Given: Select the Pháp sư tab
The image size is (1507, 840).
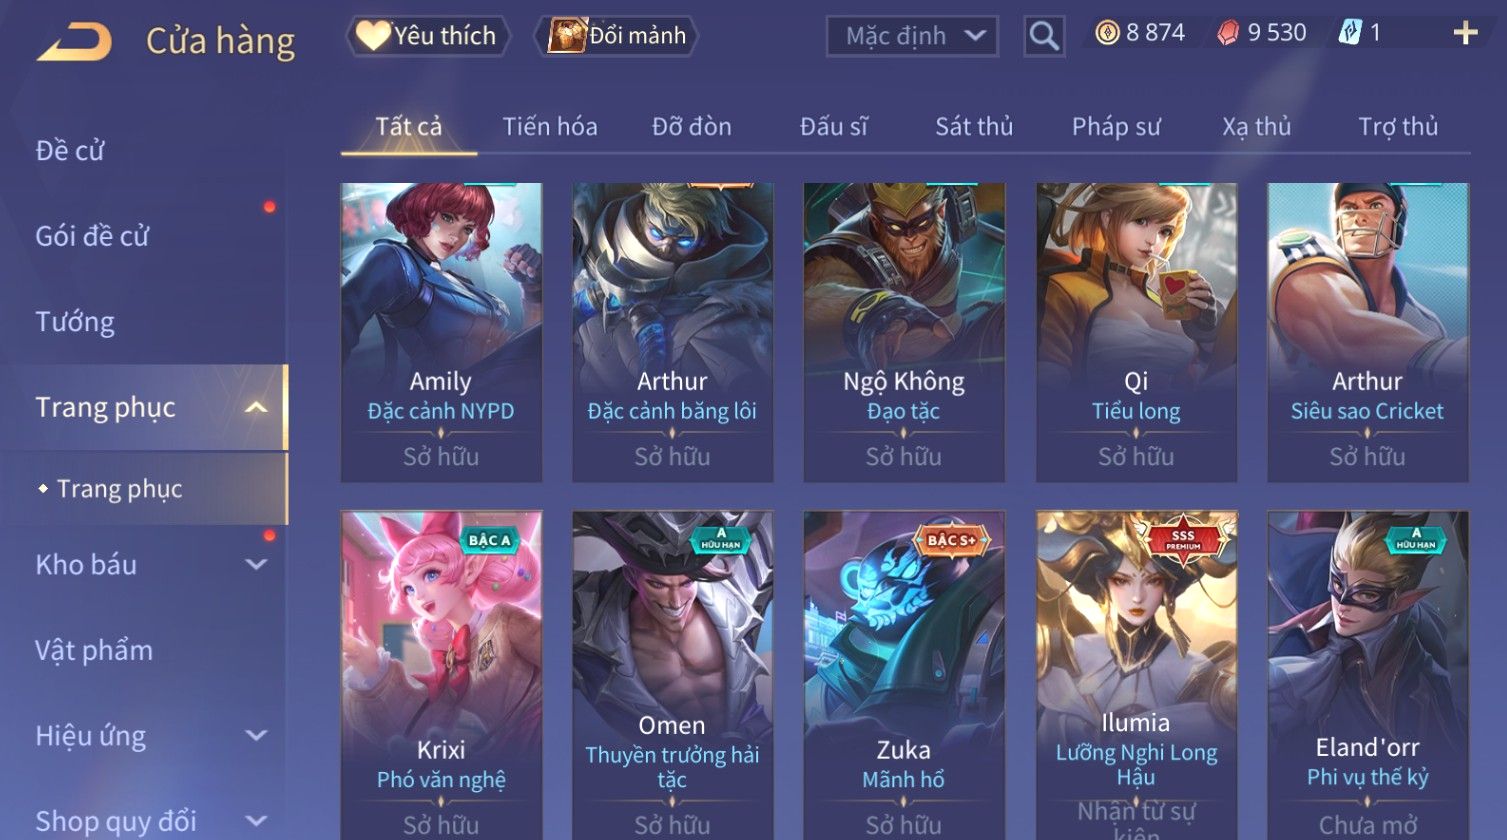Looking at the screenshot, I should (1116, 127).
